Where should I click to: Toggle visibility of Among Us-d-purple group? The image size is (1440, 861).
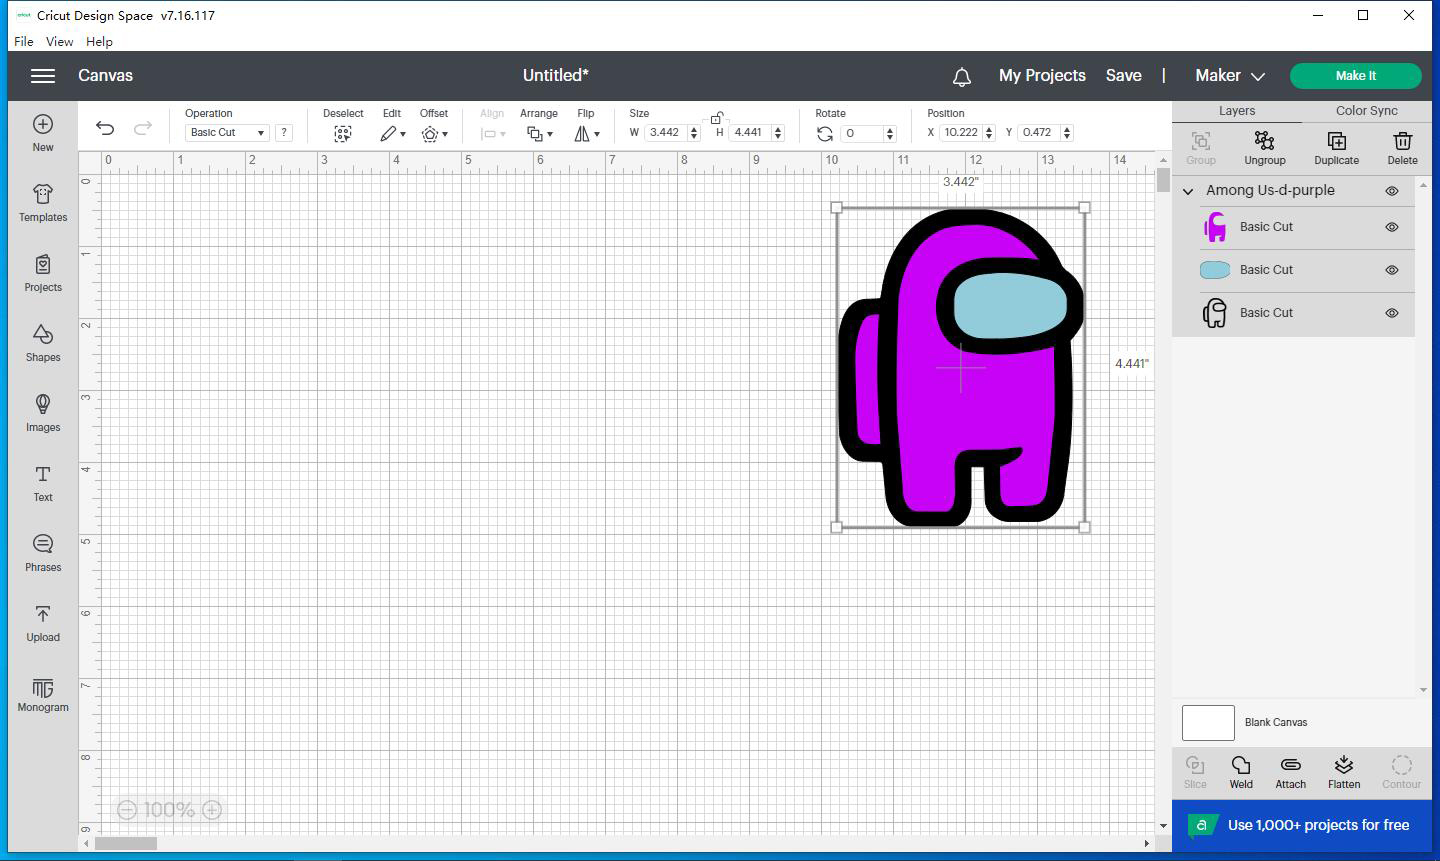coord(1391,190)
